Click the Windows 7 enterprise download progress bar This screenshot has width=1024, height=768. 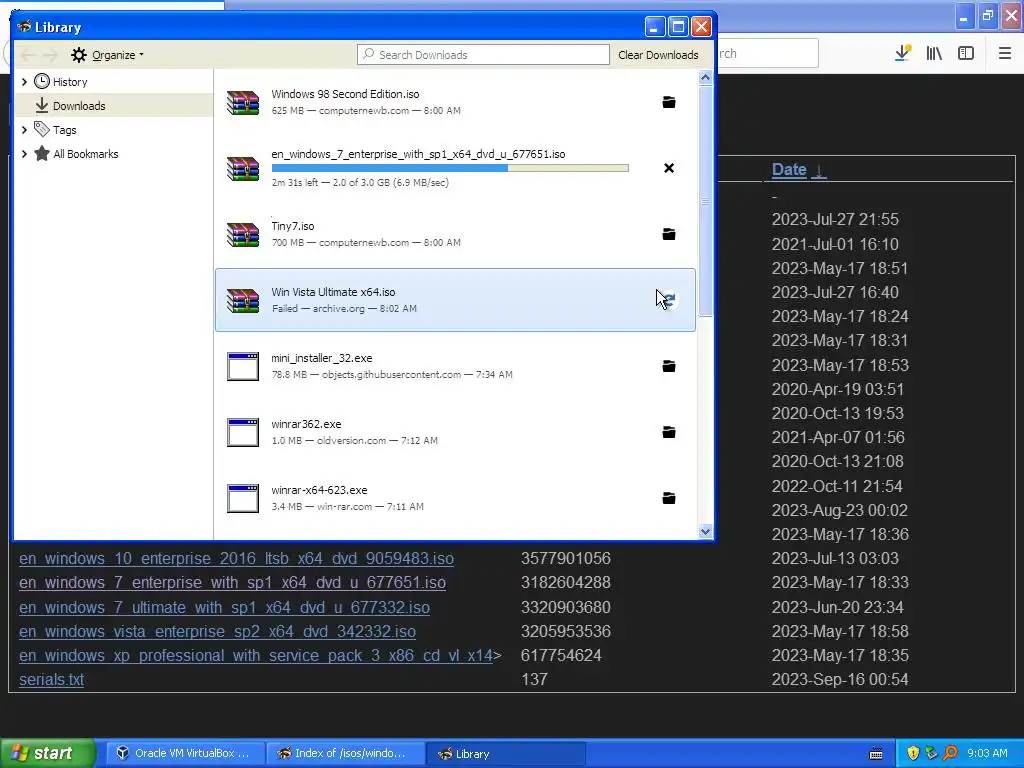pos(450,168)
